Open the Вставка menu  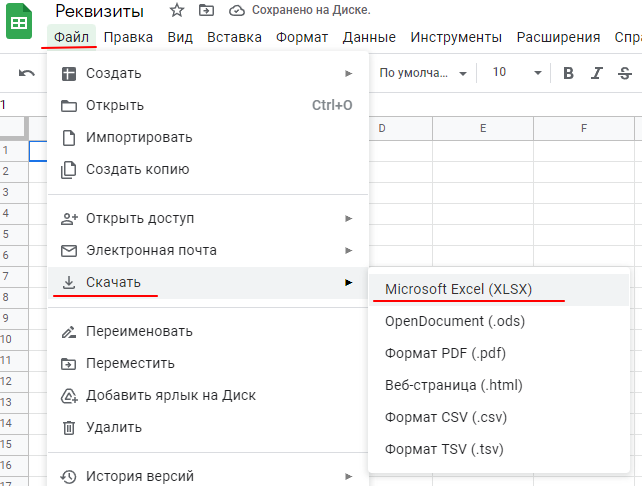click(234, 37)
